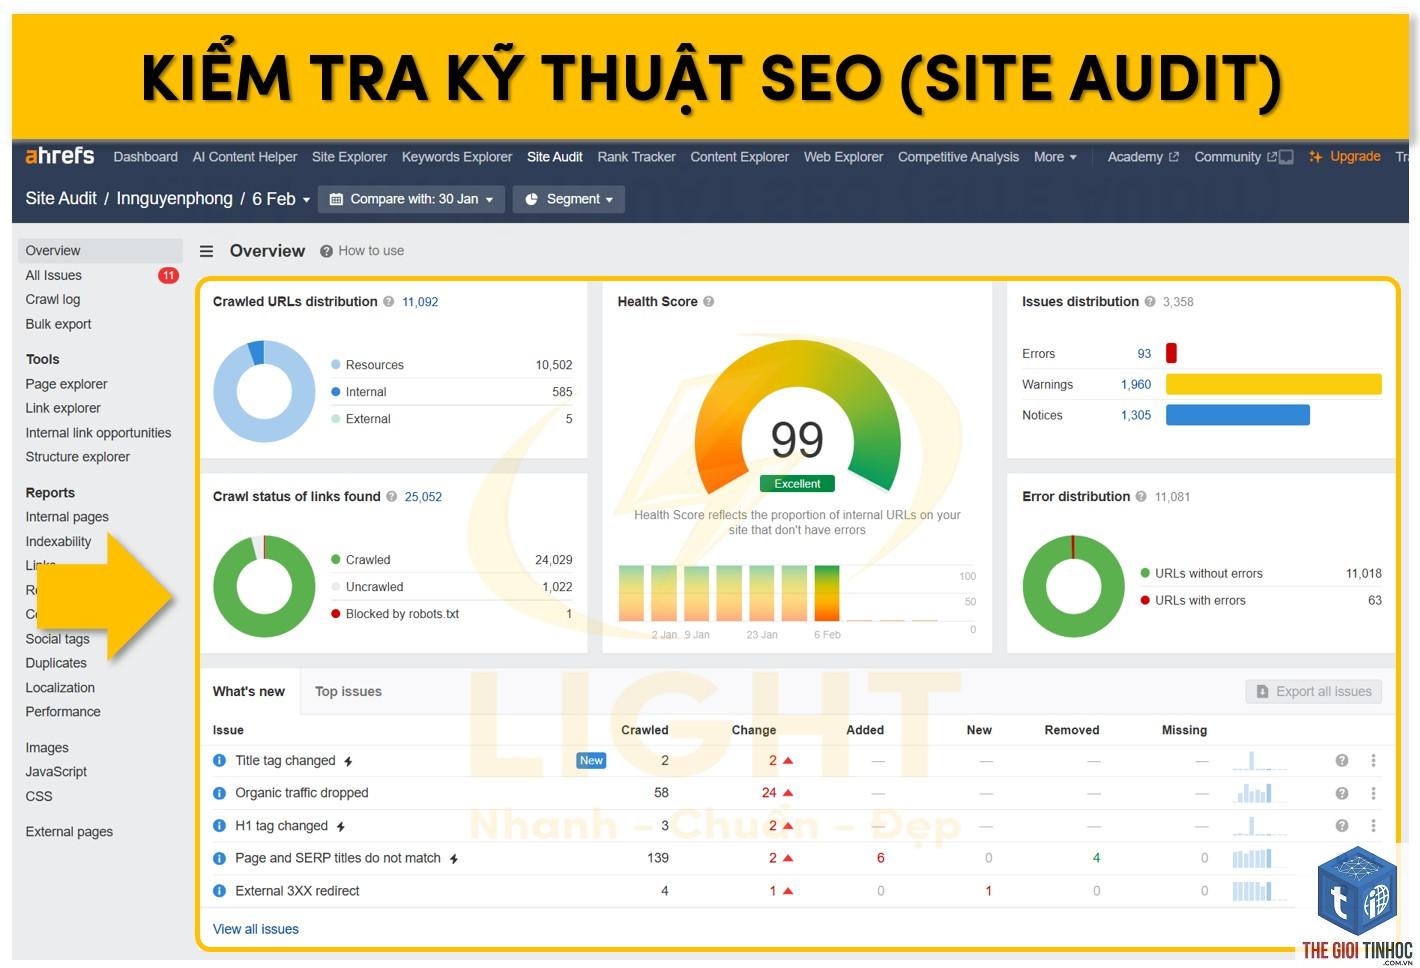Click the sparkline chart for Title tag changed

point(1259,760)
